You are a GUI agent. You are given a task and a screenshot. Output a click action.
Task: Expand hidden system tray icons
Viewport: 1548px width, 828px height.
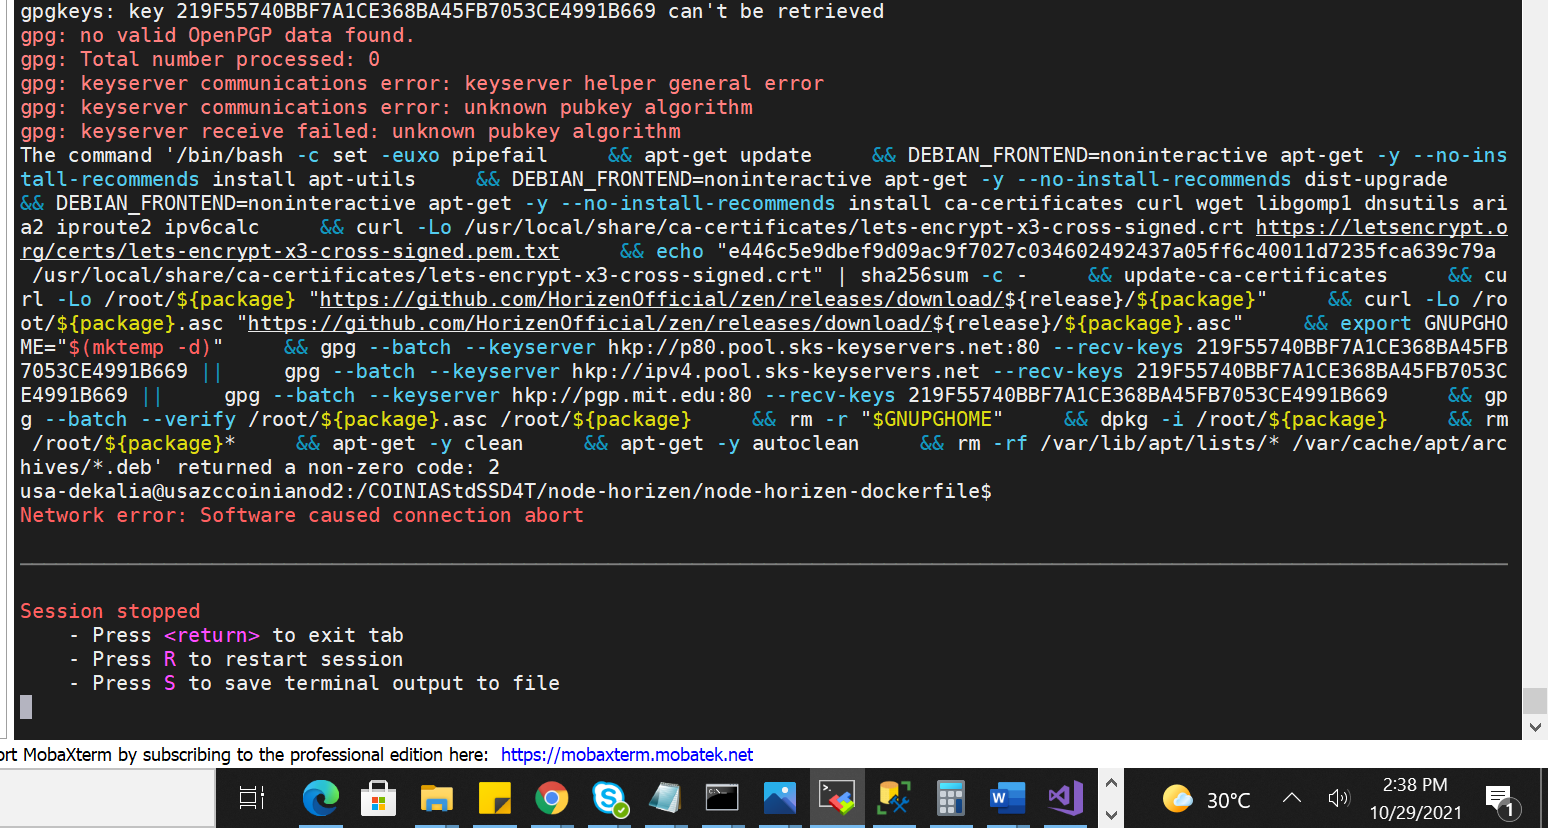click(x=1291, y=798)
